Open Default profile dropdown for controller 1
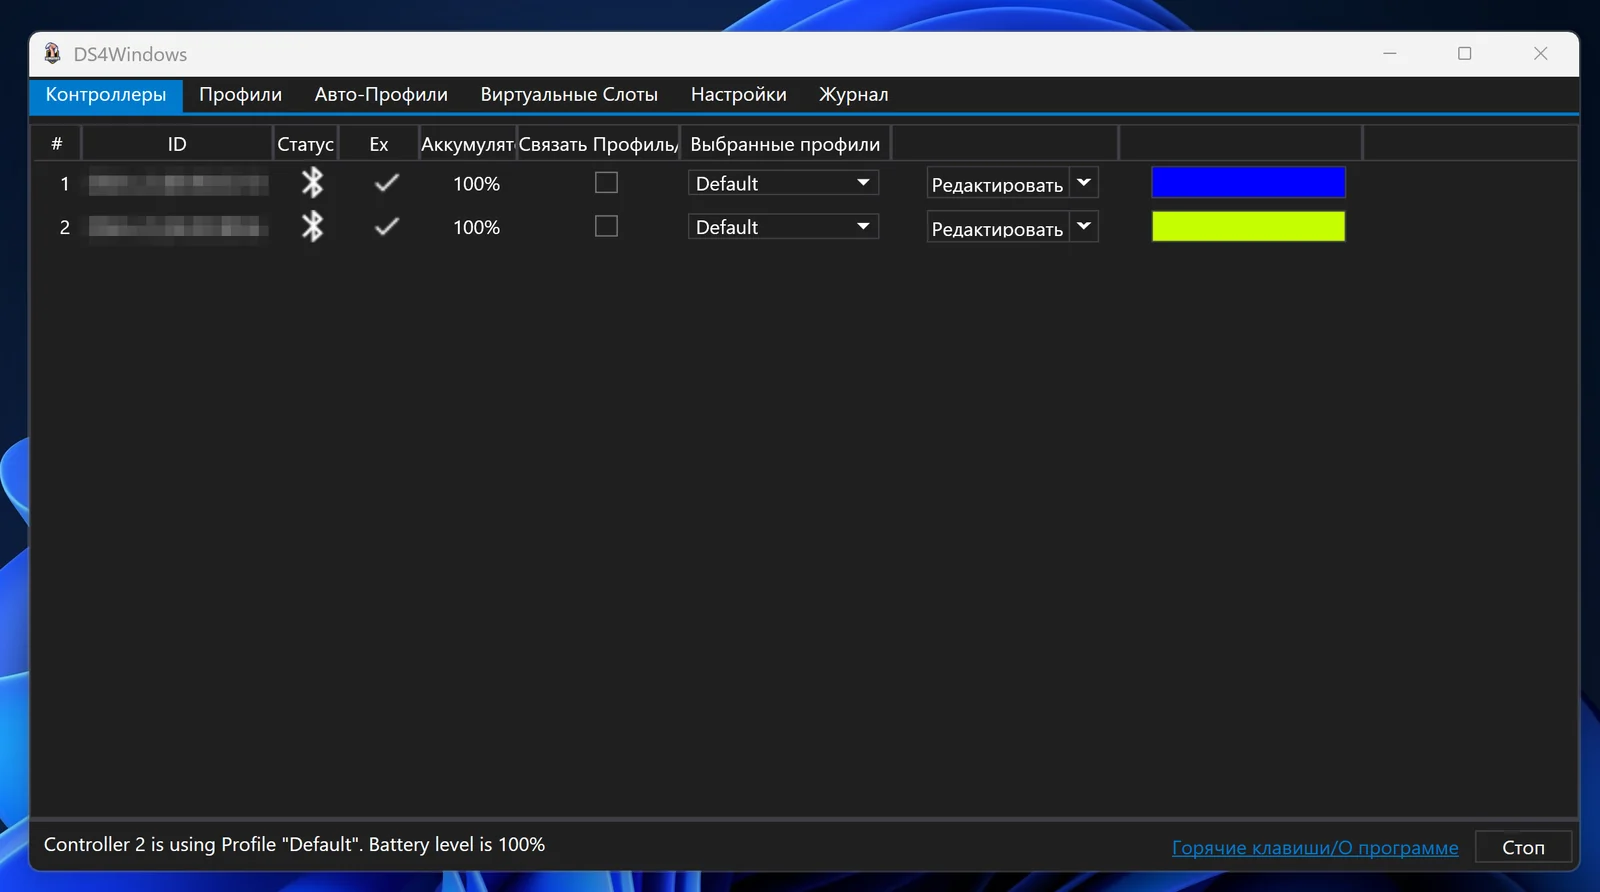Image resolution: width=1600 pixels, height=892 pixels. [783, 183]
